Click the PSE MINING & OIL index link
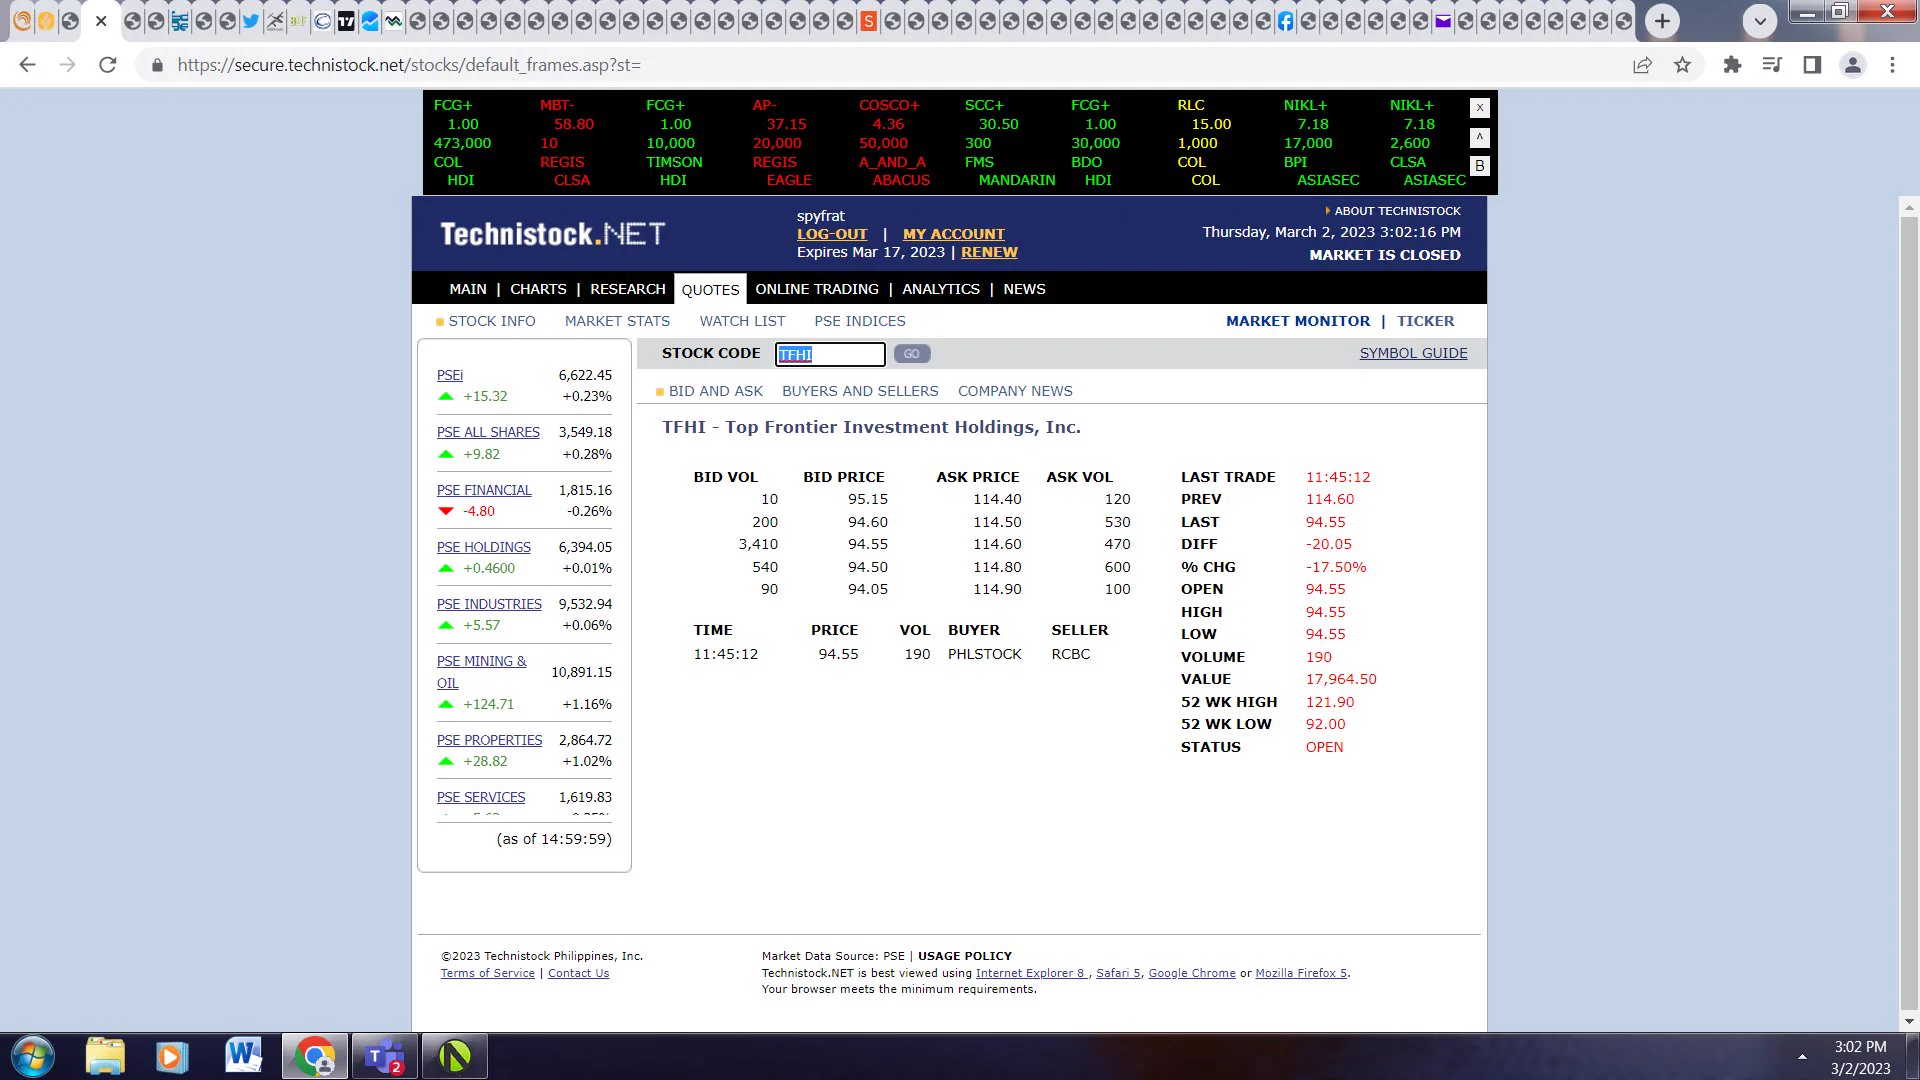The height and width of the screenshot is (1080, 1920). (x=481, y=672)
